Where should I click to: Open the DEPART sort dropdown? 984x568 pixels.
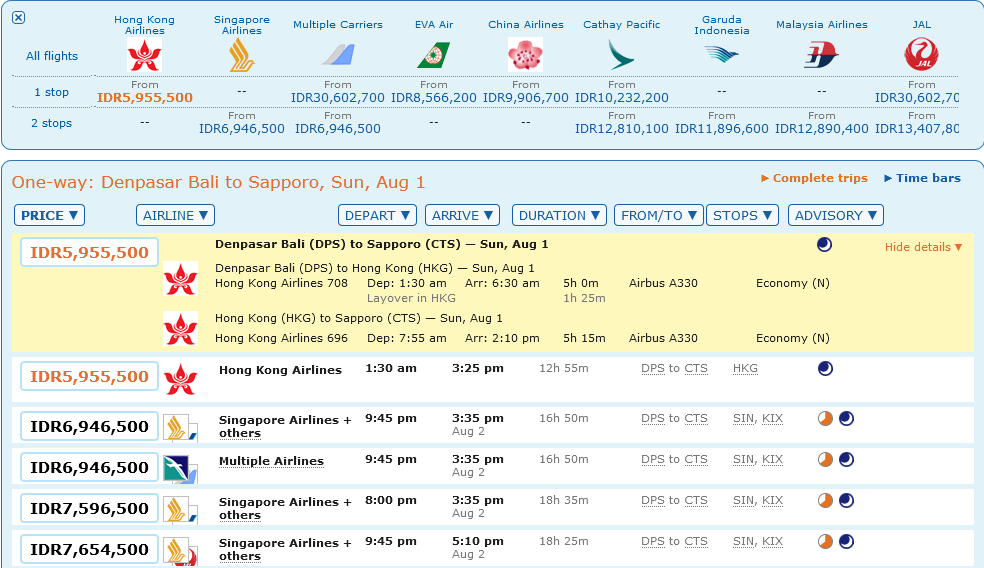377,215
